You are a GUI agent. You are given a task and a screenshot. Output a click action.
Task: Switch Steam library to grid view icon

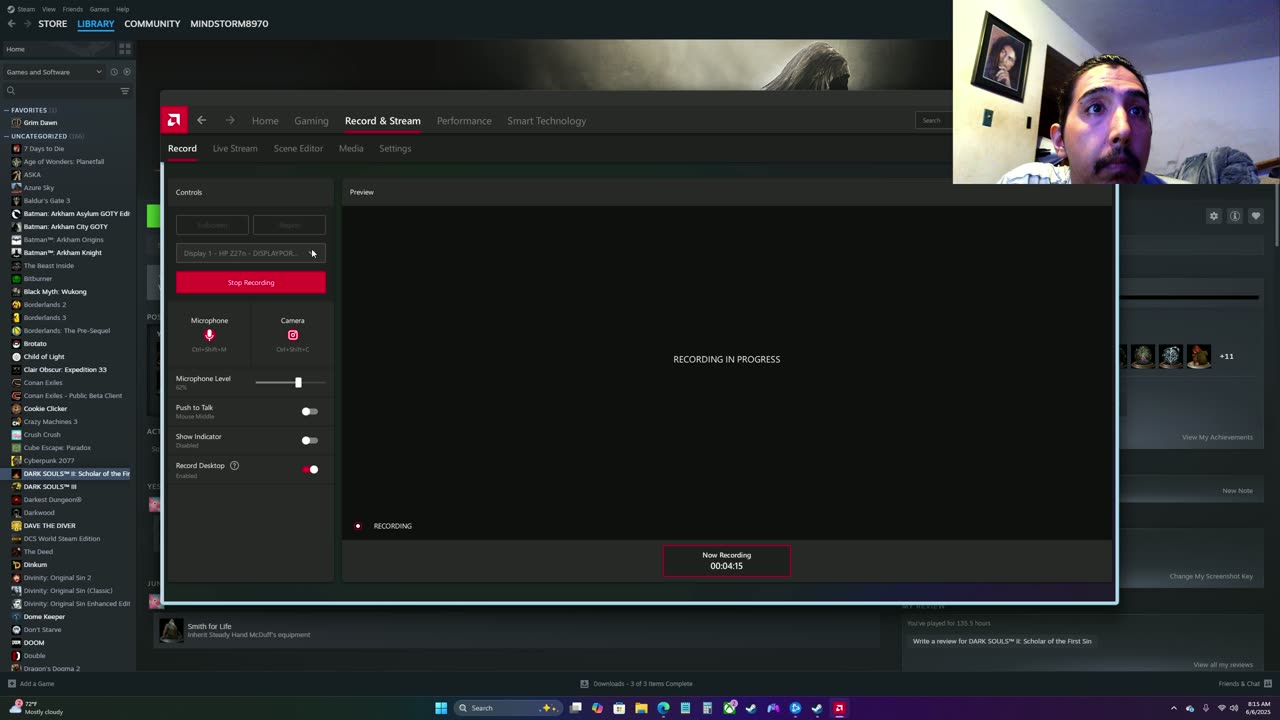[125, 48]
